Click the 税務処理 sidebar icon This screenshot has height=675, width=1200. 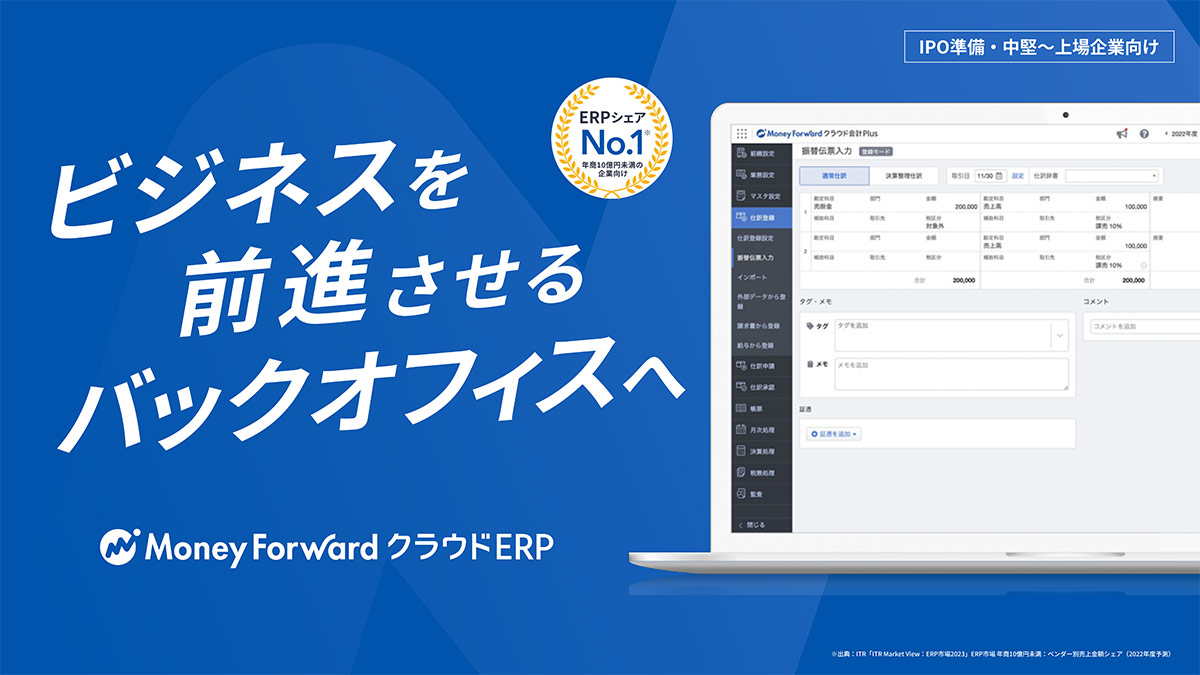pyautogui.click(x=741, y=472)
